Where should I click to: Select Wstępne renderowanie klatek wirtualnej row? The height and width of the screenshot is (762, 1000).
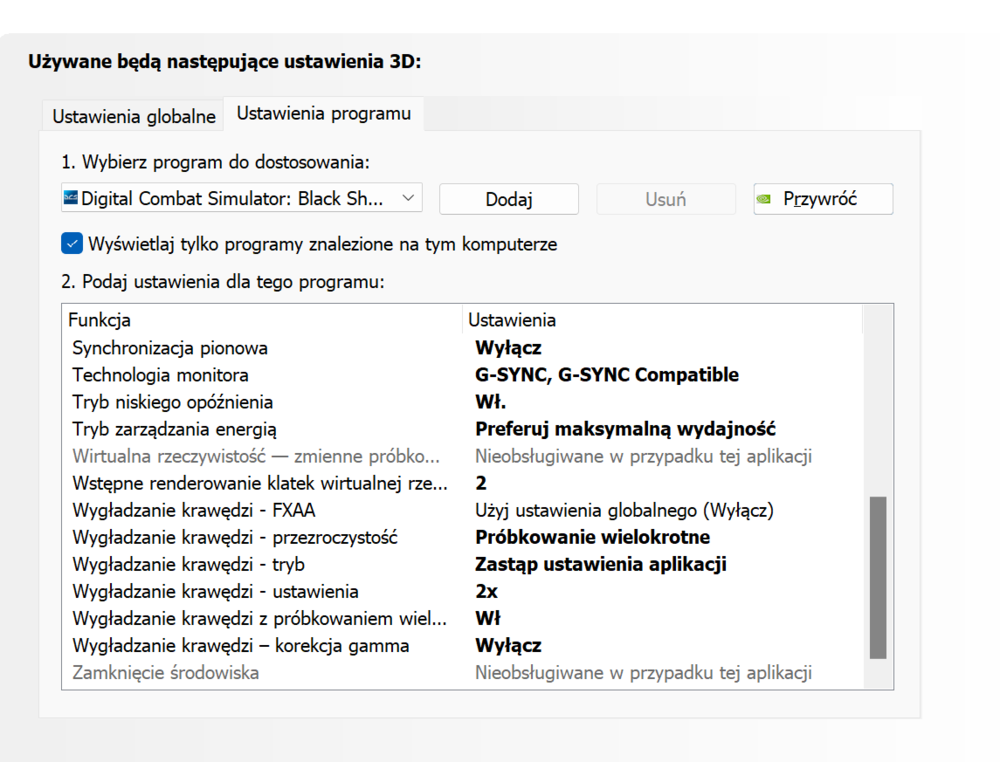462,483
